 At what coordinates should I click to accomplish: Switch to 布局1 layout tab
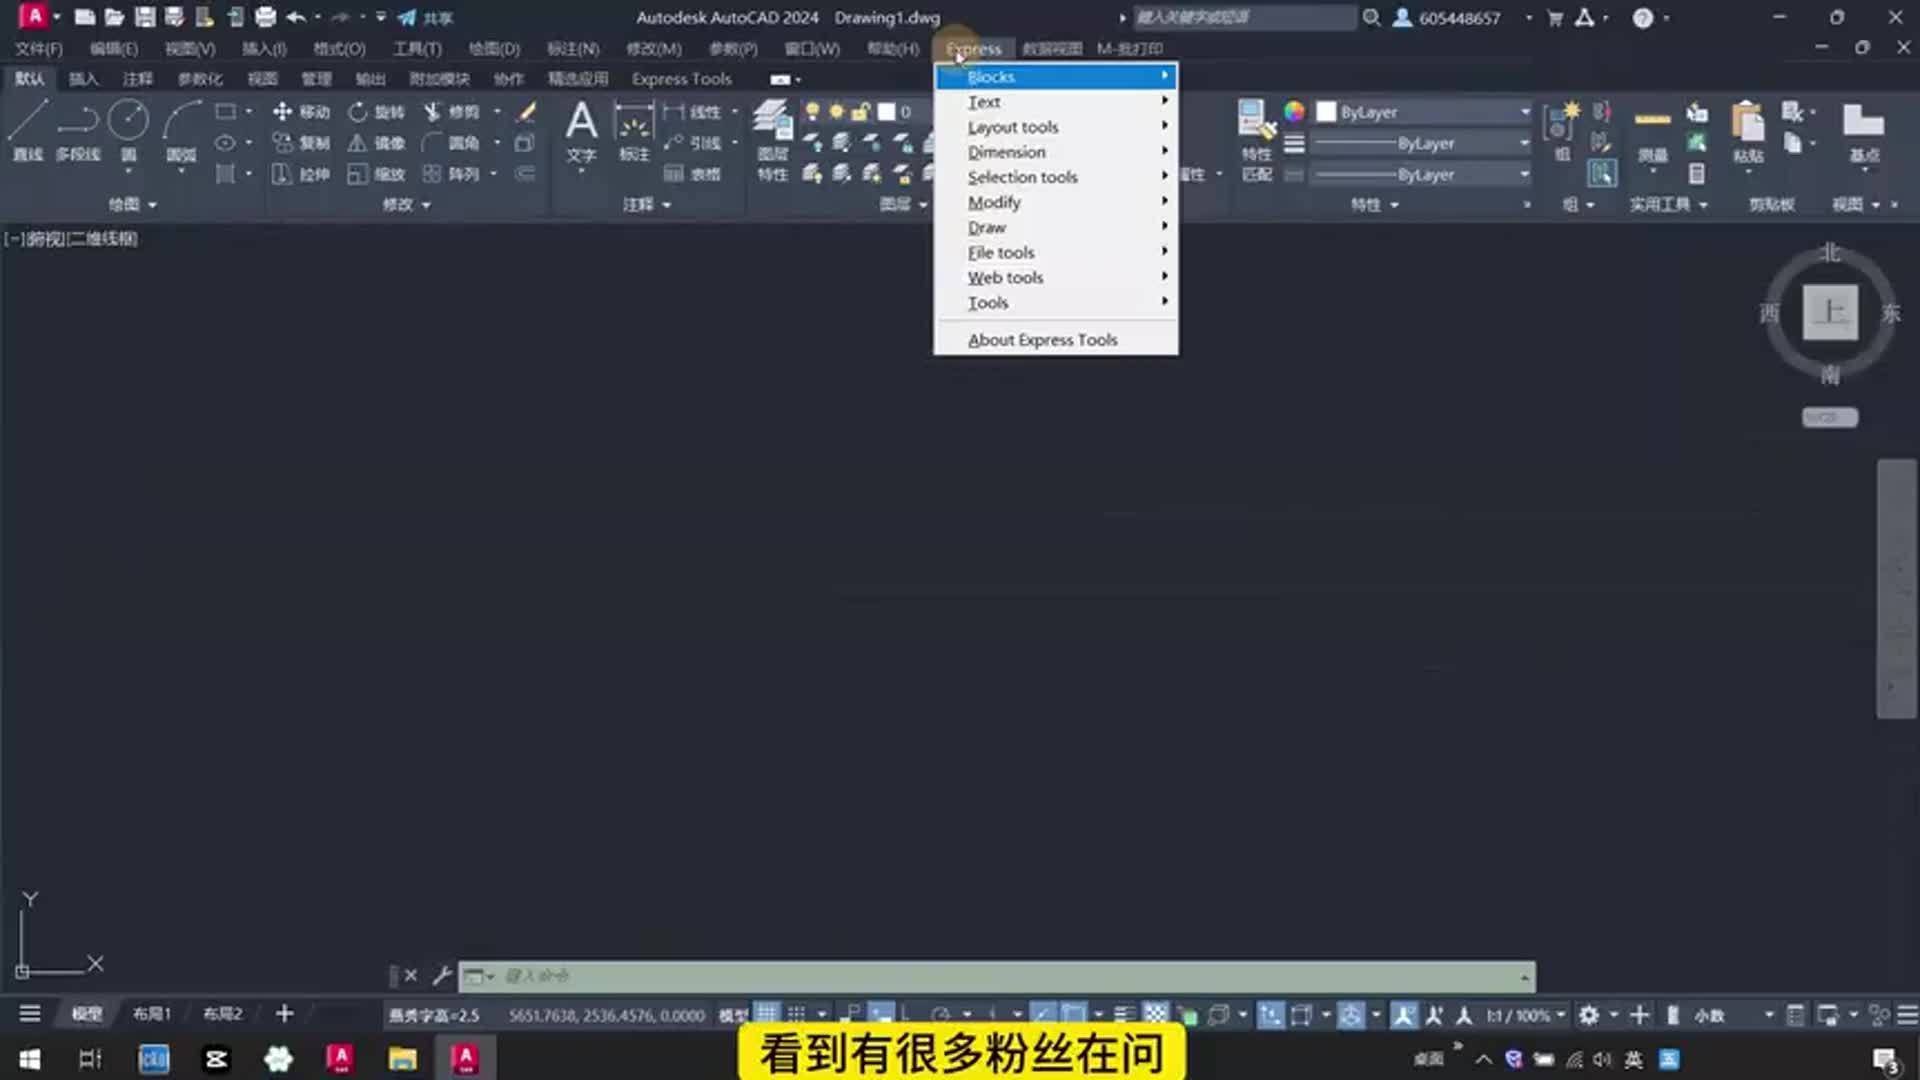150,1013
